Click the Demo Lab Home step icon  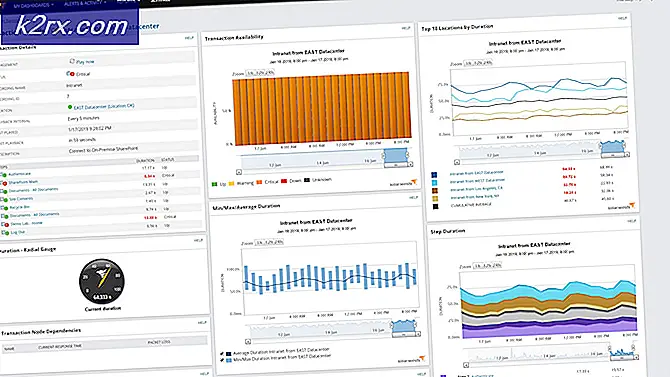click(6, 224)
